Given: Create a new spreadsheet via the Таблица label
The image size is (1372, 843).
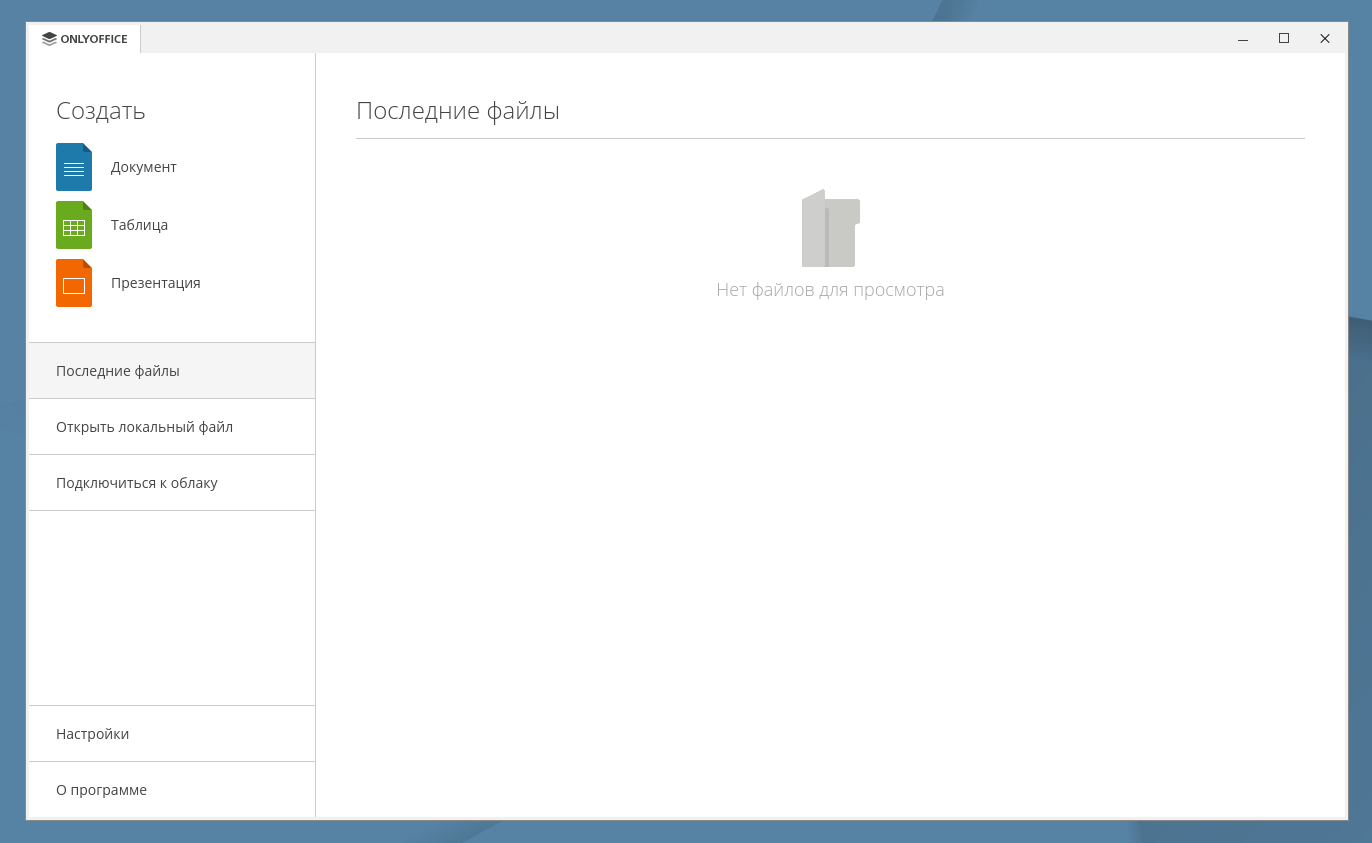Looking at the screenshot, I should pyautogui.click(x=139, y=225).
